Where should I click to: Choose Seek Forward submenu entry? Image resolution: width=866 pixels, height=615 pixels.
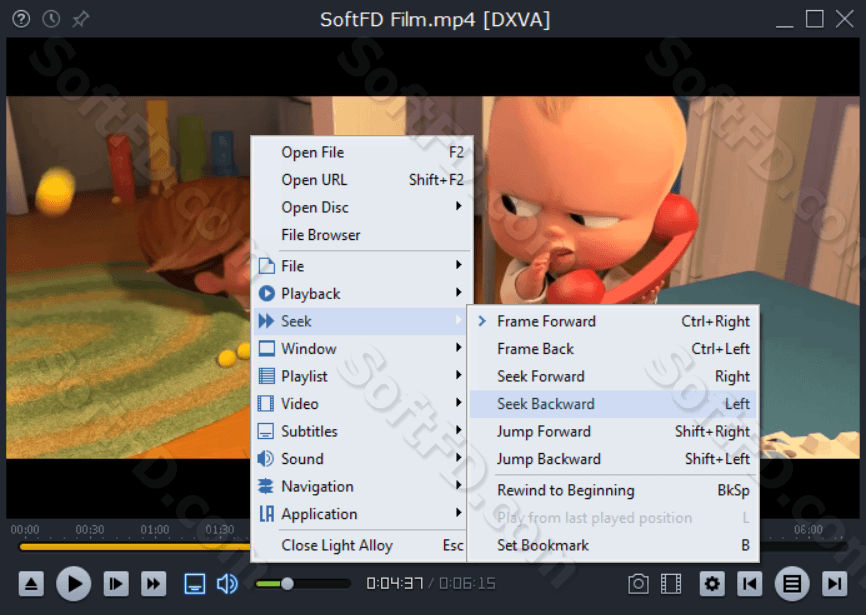click(x=613, y=377)
